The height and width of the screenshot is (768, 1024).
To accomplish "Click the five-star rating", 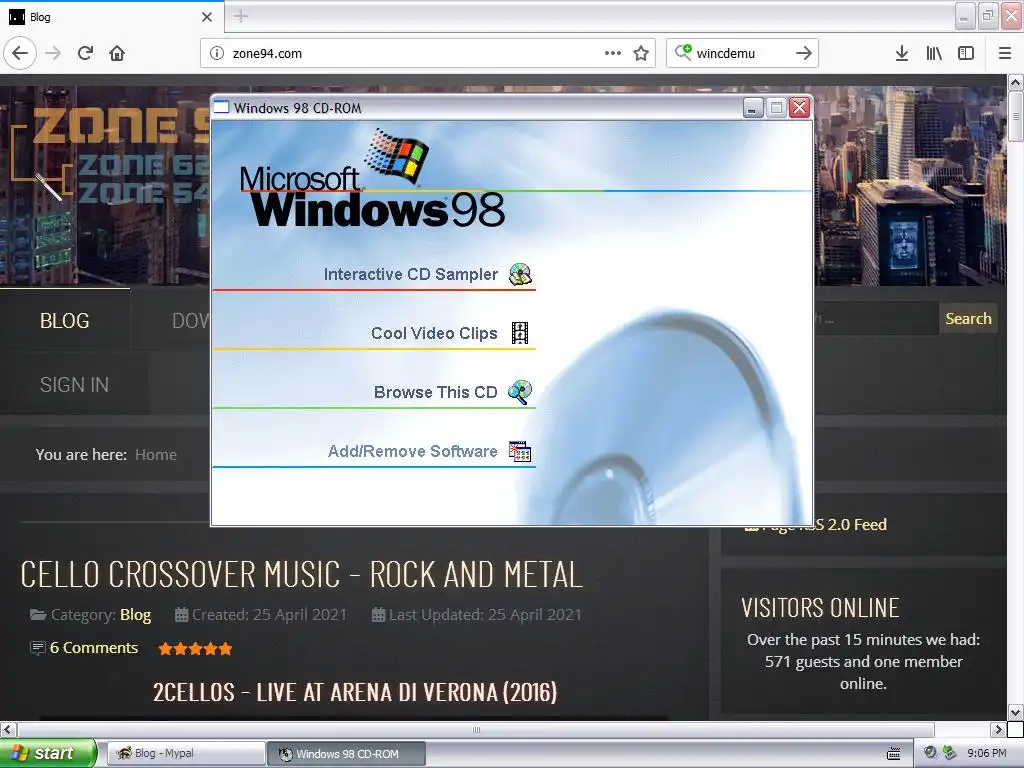I will pyautogui.click(x=195, y=648).
